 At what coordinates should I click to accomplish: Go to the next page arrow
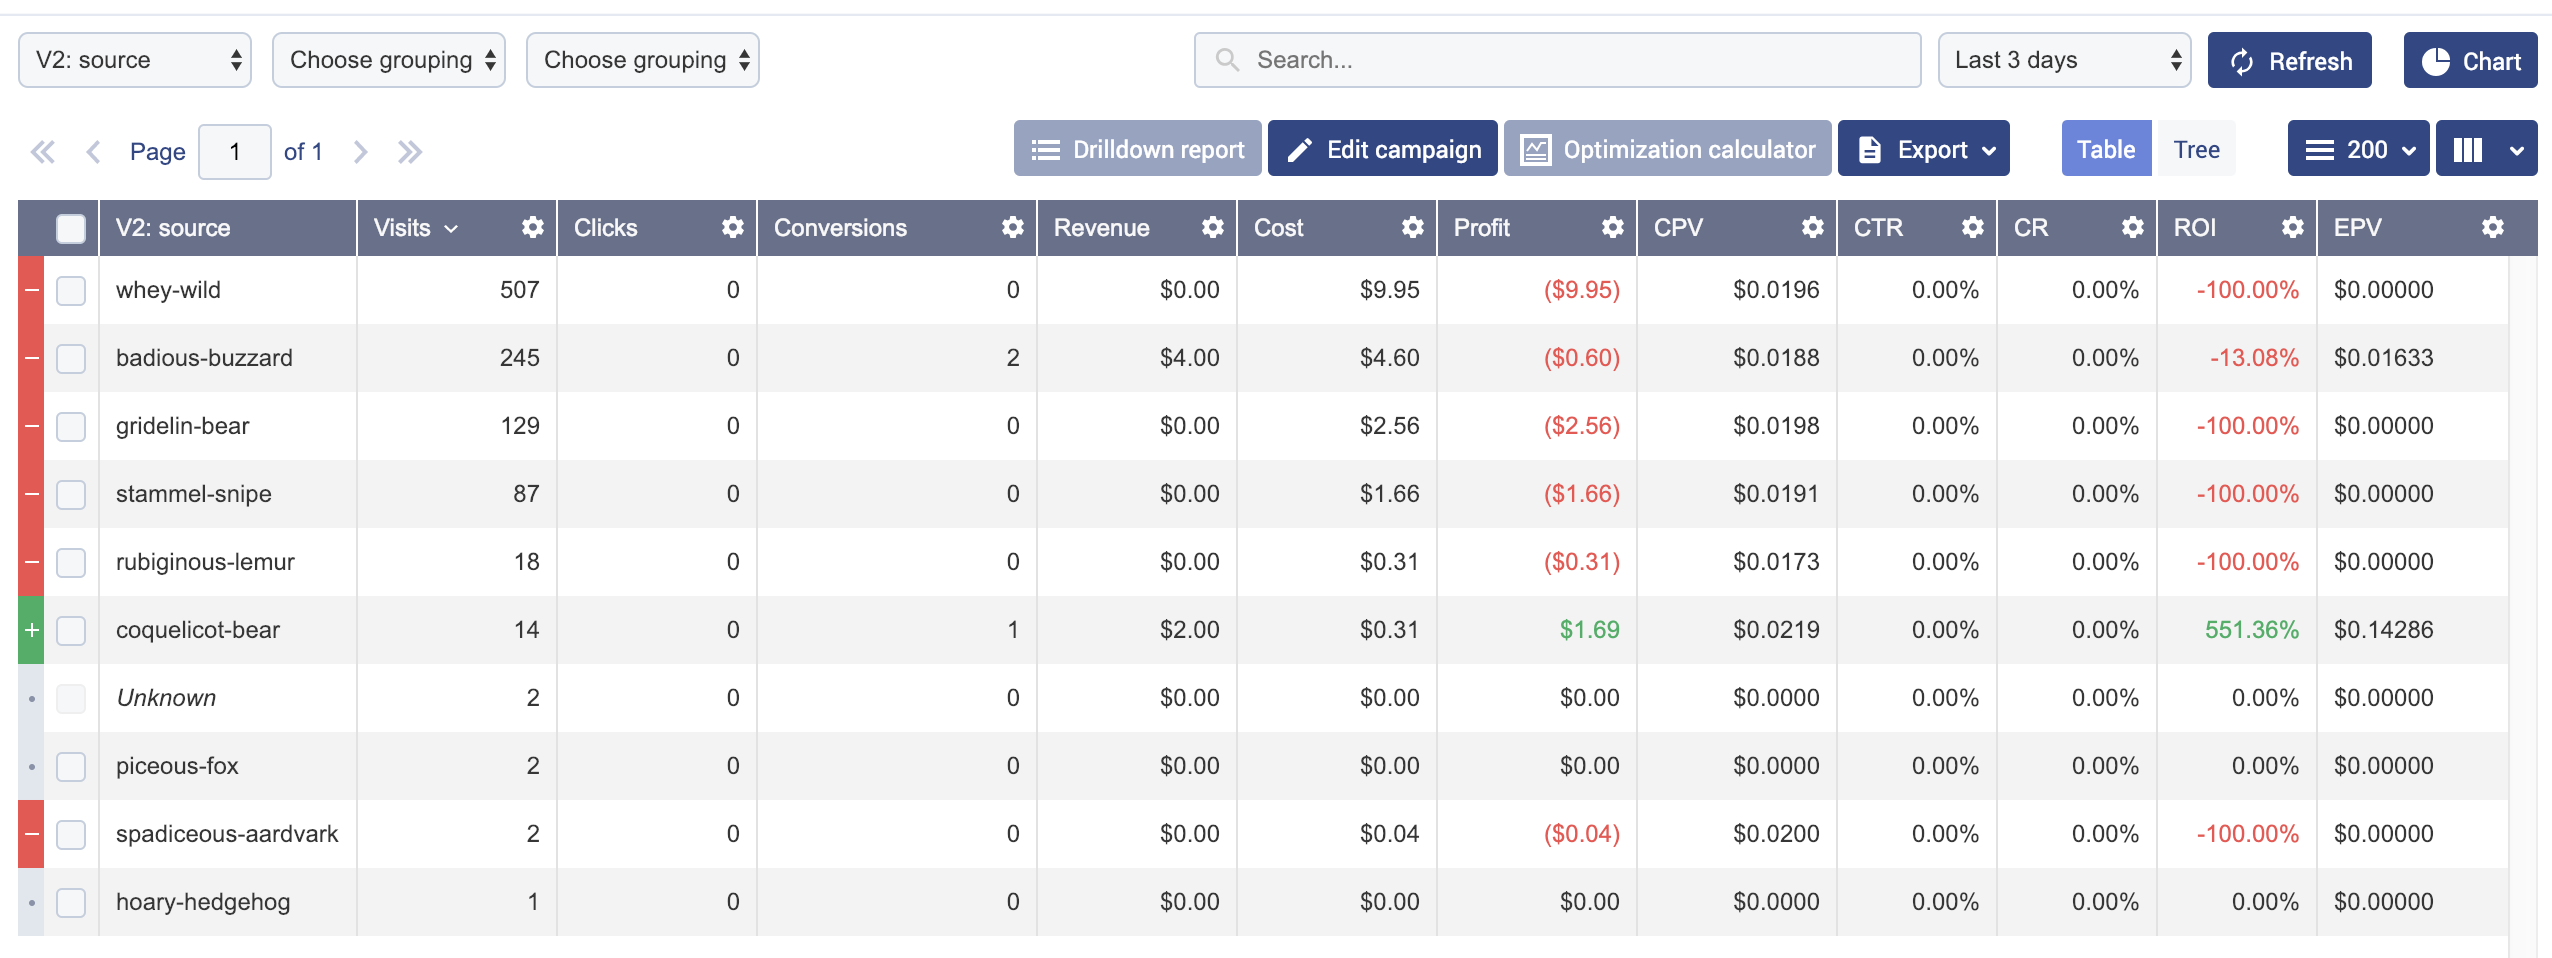pos(361,152)
